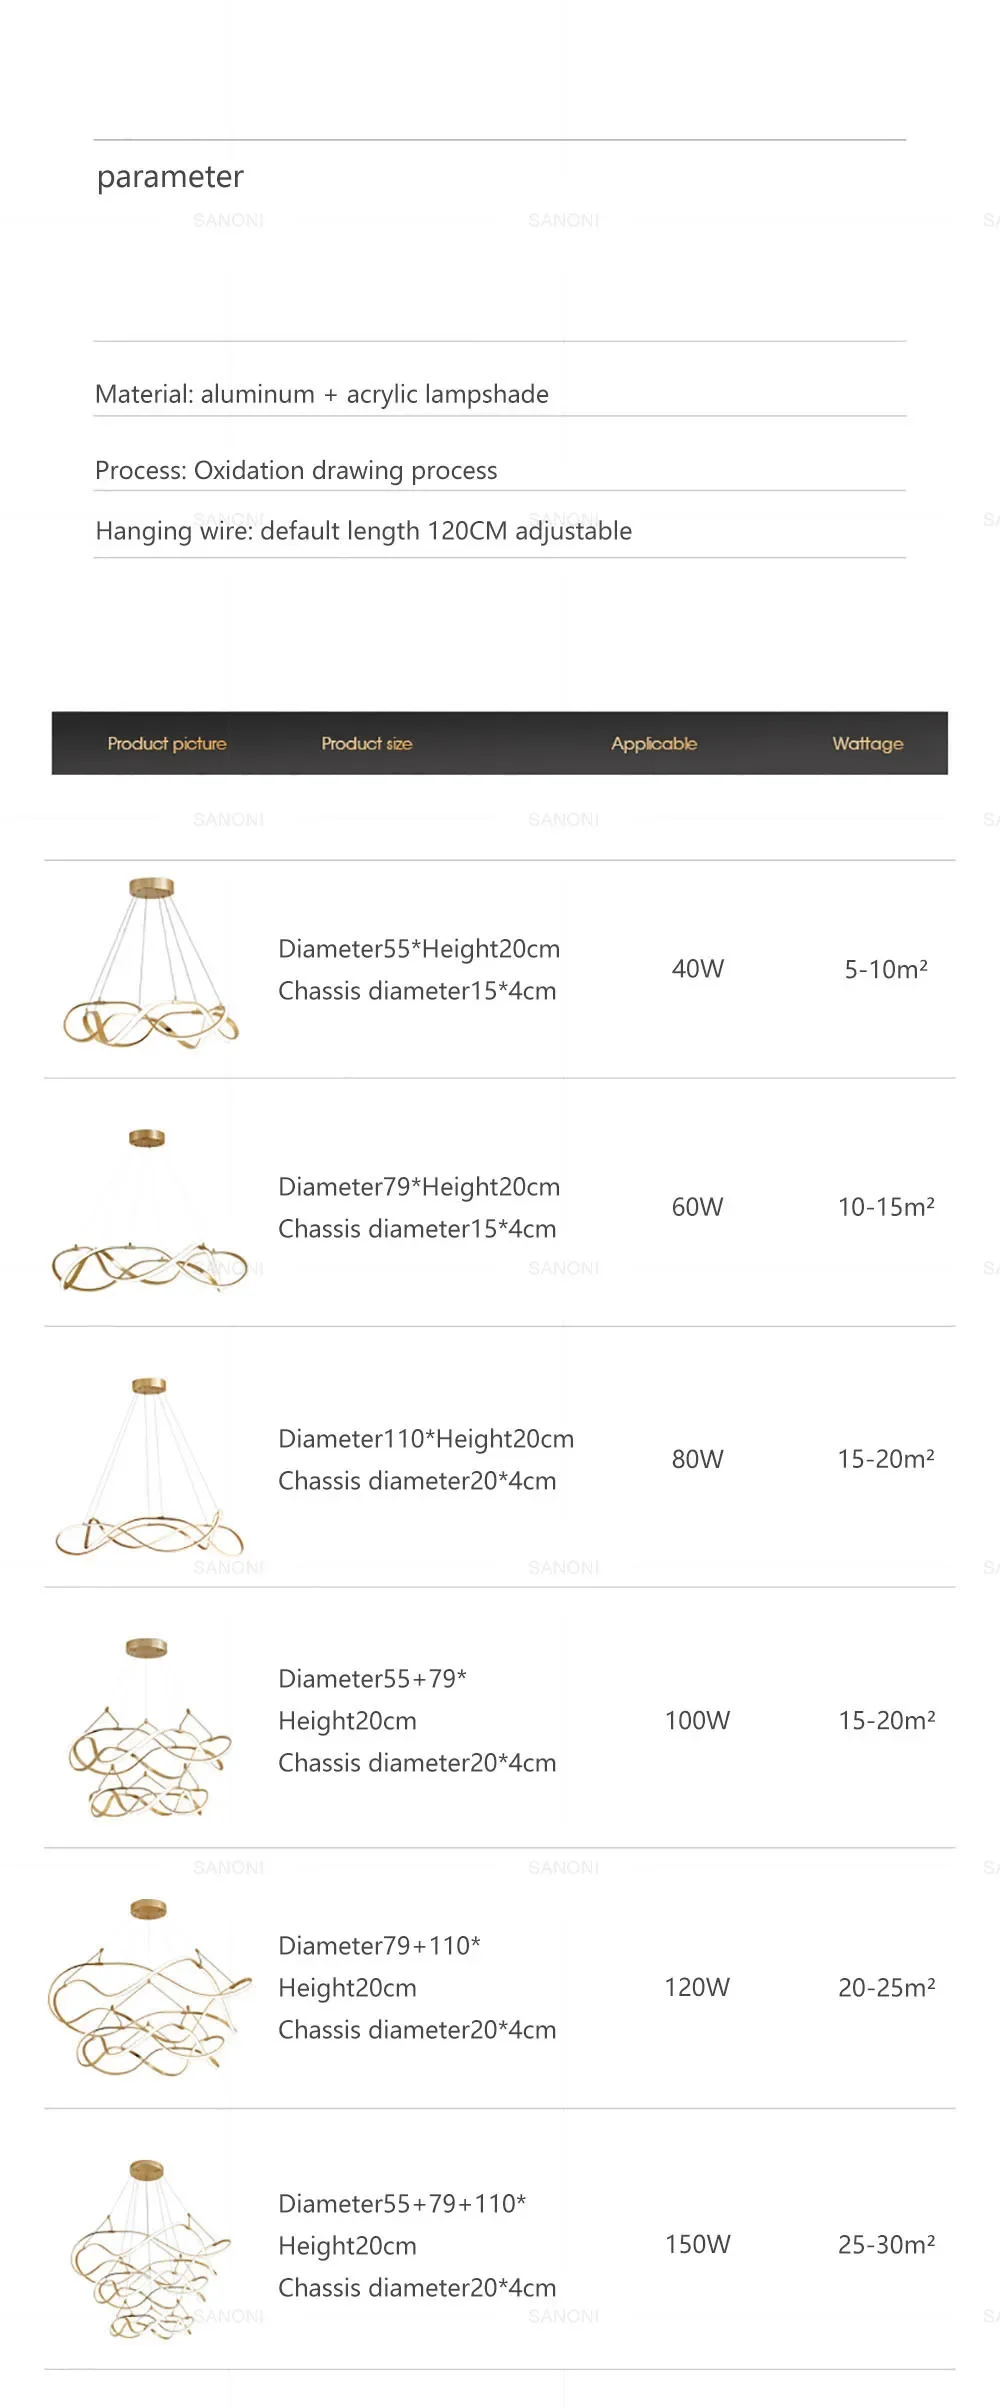Select the Material aluminum acrylic lampshade line
This screenshot has width=1000, height=2408.
pyautogui.click(x=322, y=394)
